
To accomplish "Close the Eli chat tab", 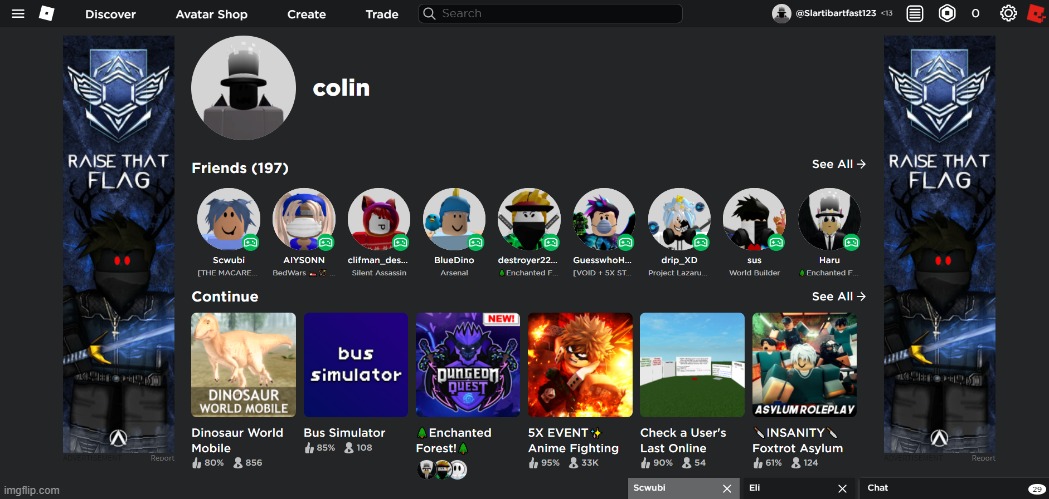I will 843,489.
